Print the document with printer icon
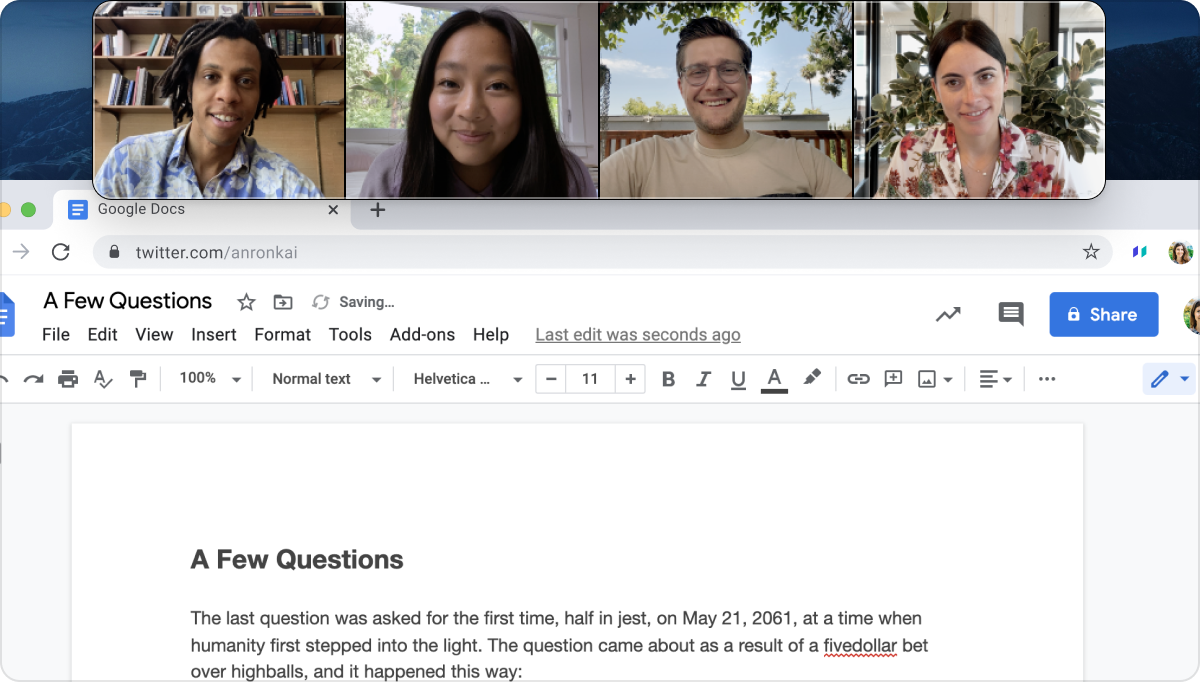 [x=68, y=379]
